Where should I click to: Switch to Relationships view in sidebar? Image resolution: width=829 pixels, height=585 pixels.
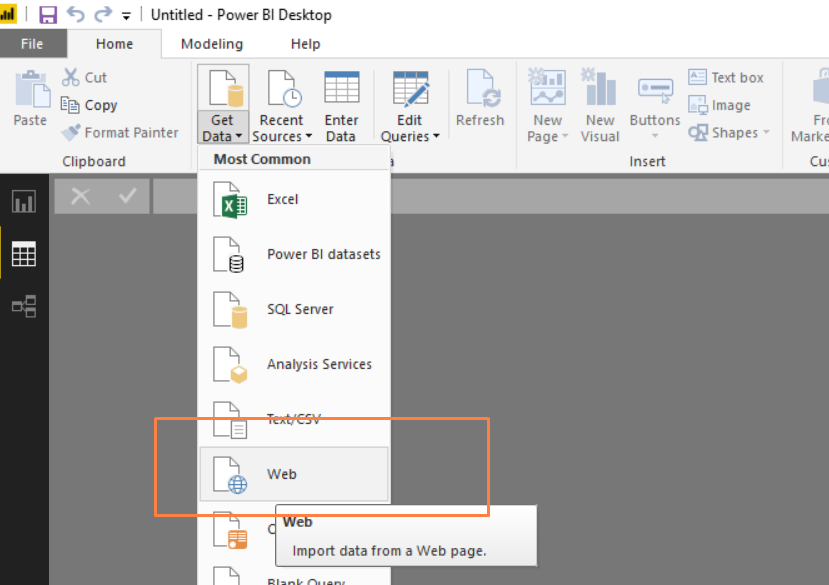coord(24,306)
